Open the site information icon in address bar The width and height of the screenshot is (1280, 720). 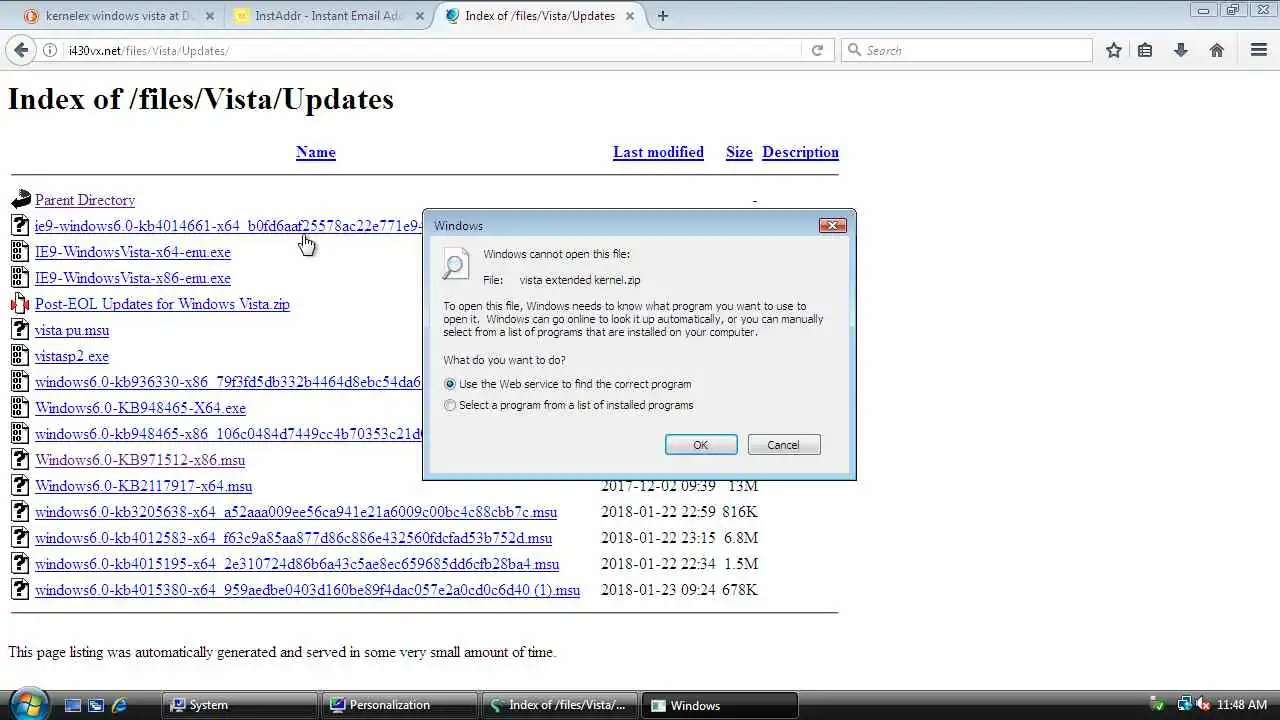tap(50, 50)
